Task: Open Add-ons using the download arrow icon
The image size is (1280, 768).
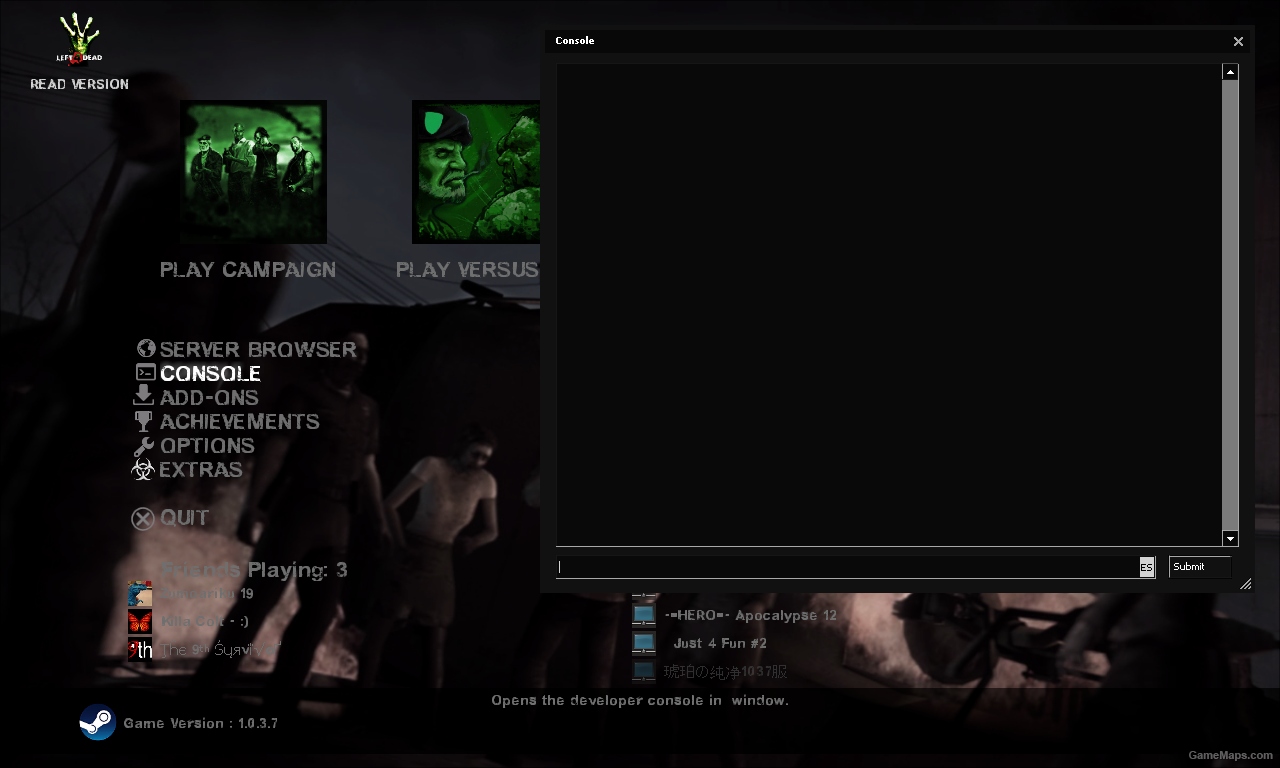Action: click(144, 396)
